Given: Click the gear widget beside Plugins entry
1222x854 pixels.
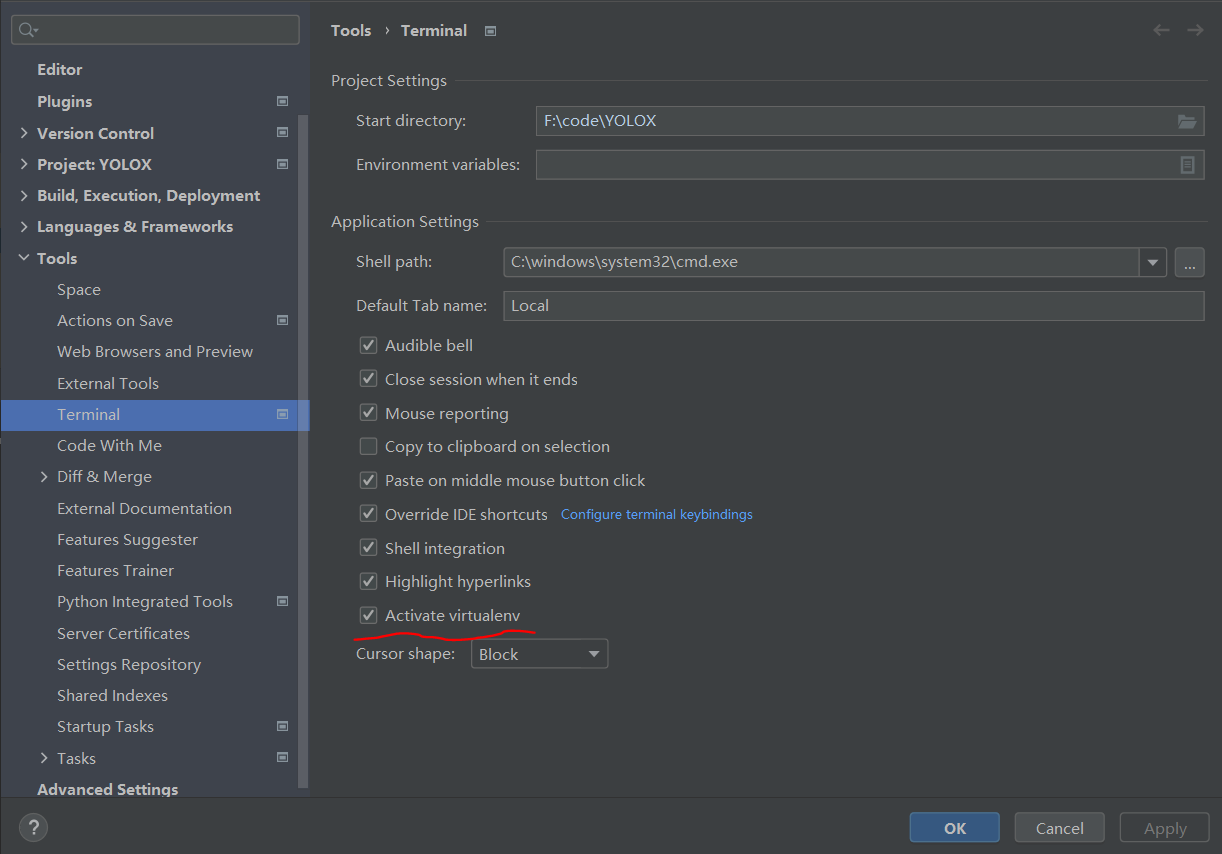Looking at the screenshot, I should point(282,100).
